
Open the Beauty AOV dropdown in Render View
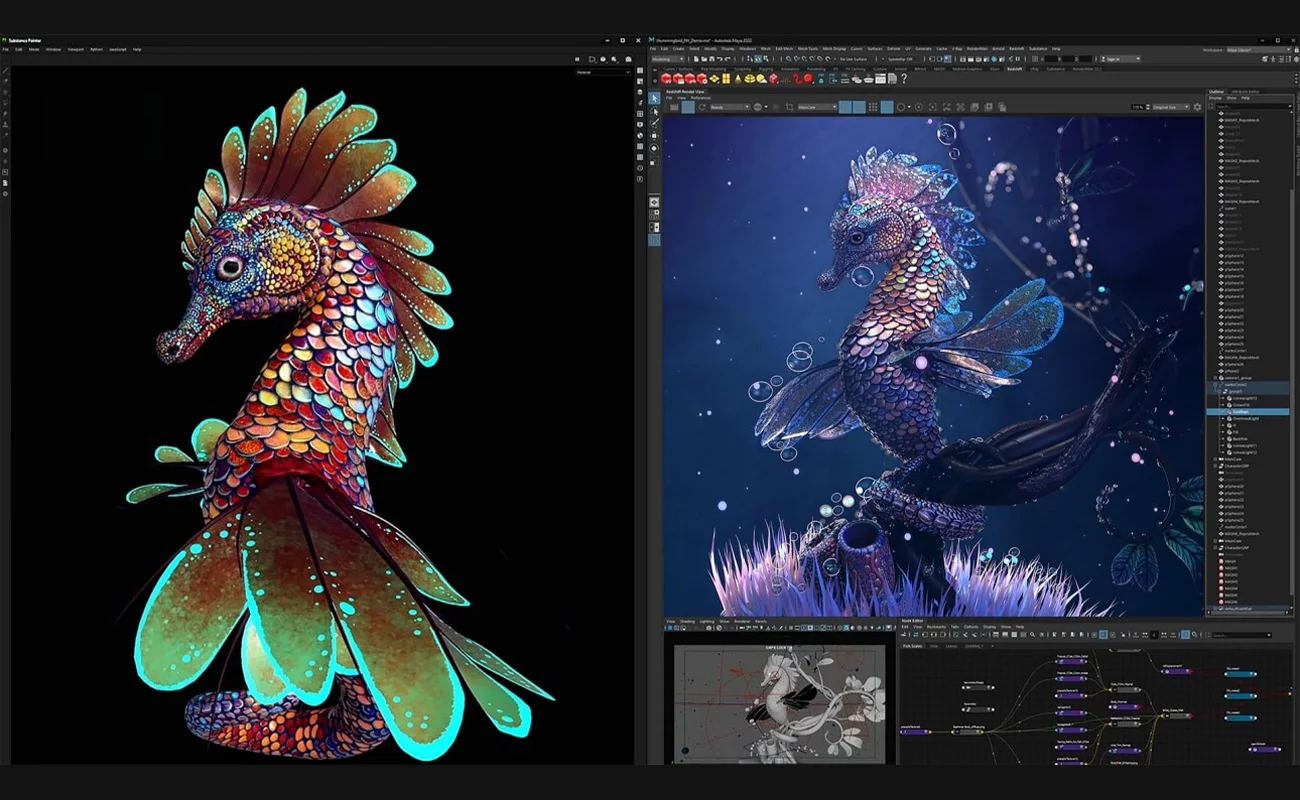click(x=729, y=107)
